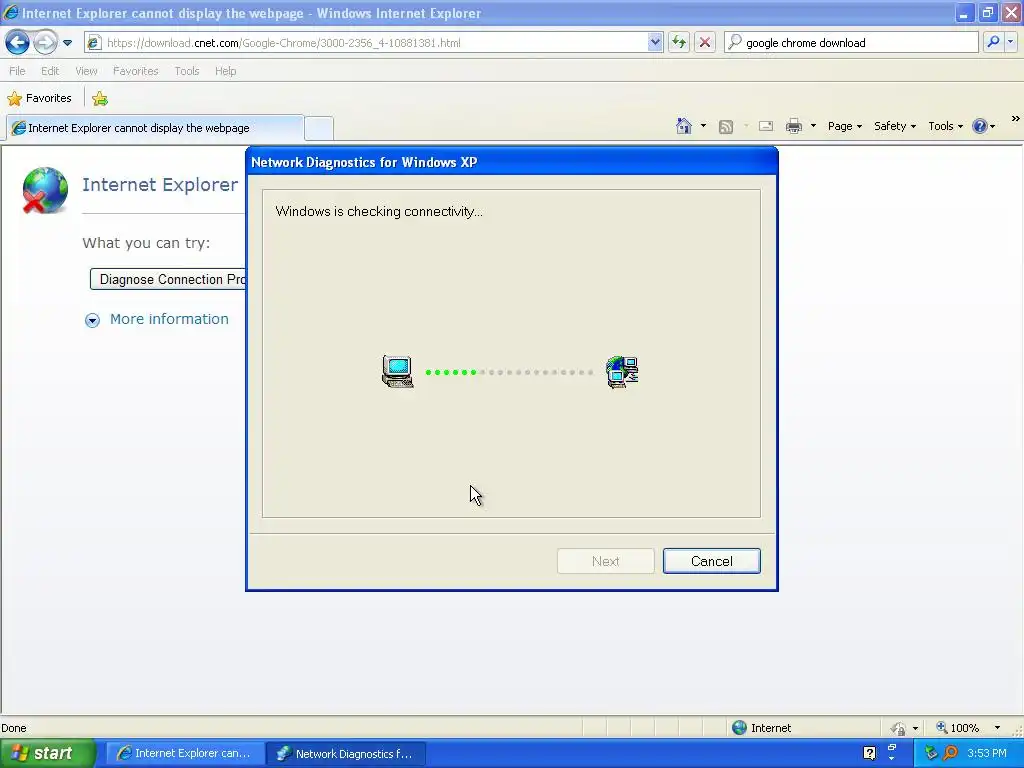Switch to Network Diagnostics taskbar button
Viewport: 1024px width, 768px height.
(346, 753)
